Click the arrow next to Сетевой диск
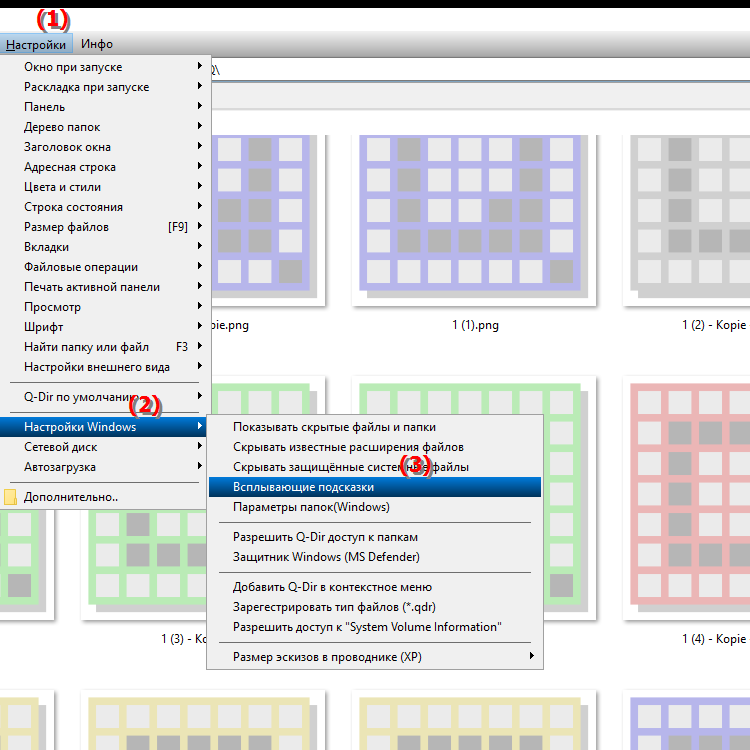Screen dimensions: 750x750 (199, 446)
